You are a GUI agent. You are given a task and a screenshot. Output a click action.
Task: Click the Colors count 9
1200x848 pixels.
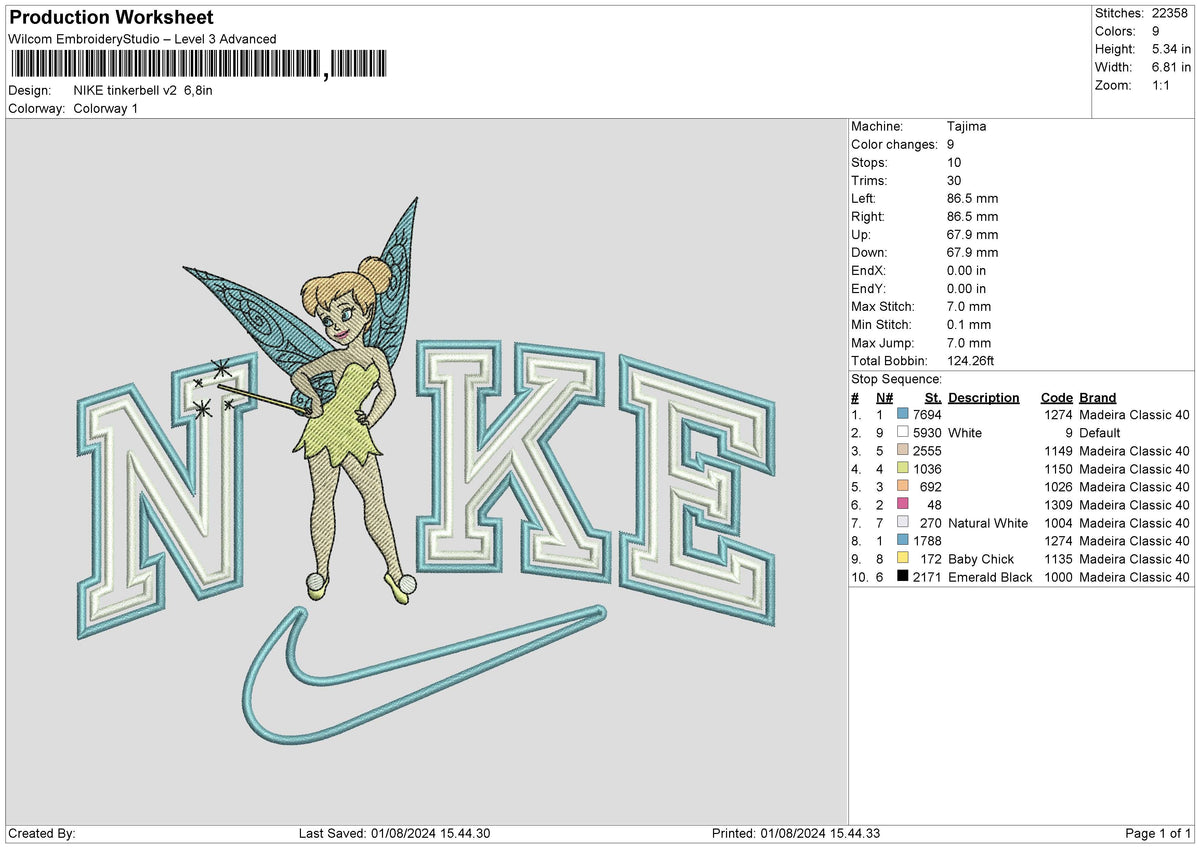click(x=1158, y=31)
